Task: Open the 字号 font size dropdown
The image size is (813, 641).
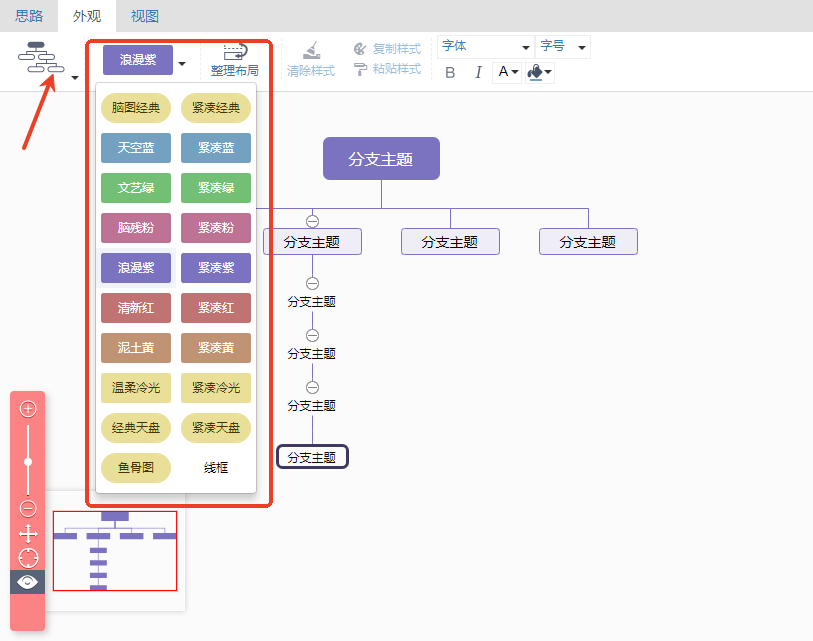Action: [563, 47]
